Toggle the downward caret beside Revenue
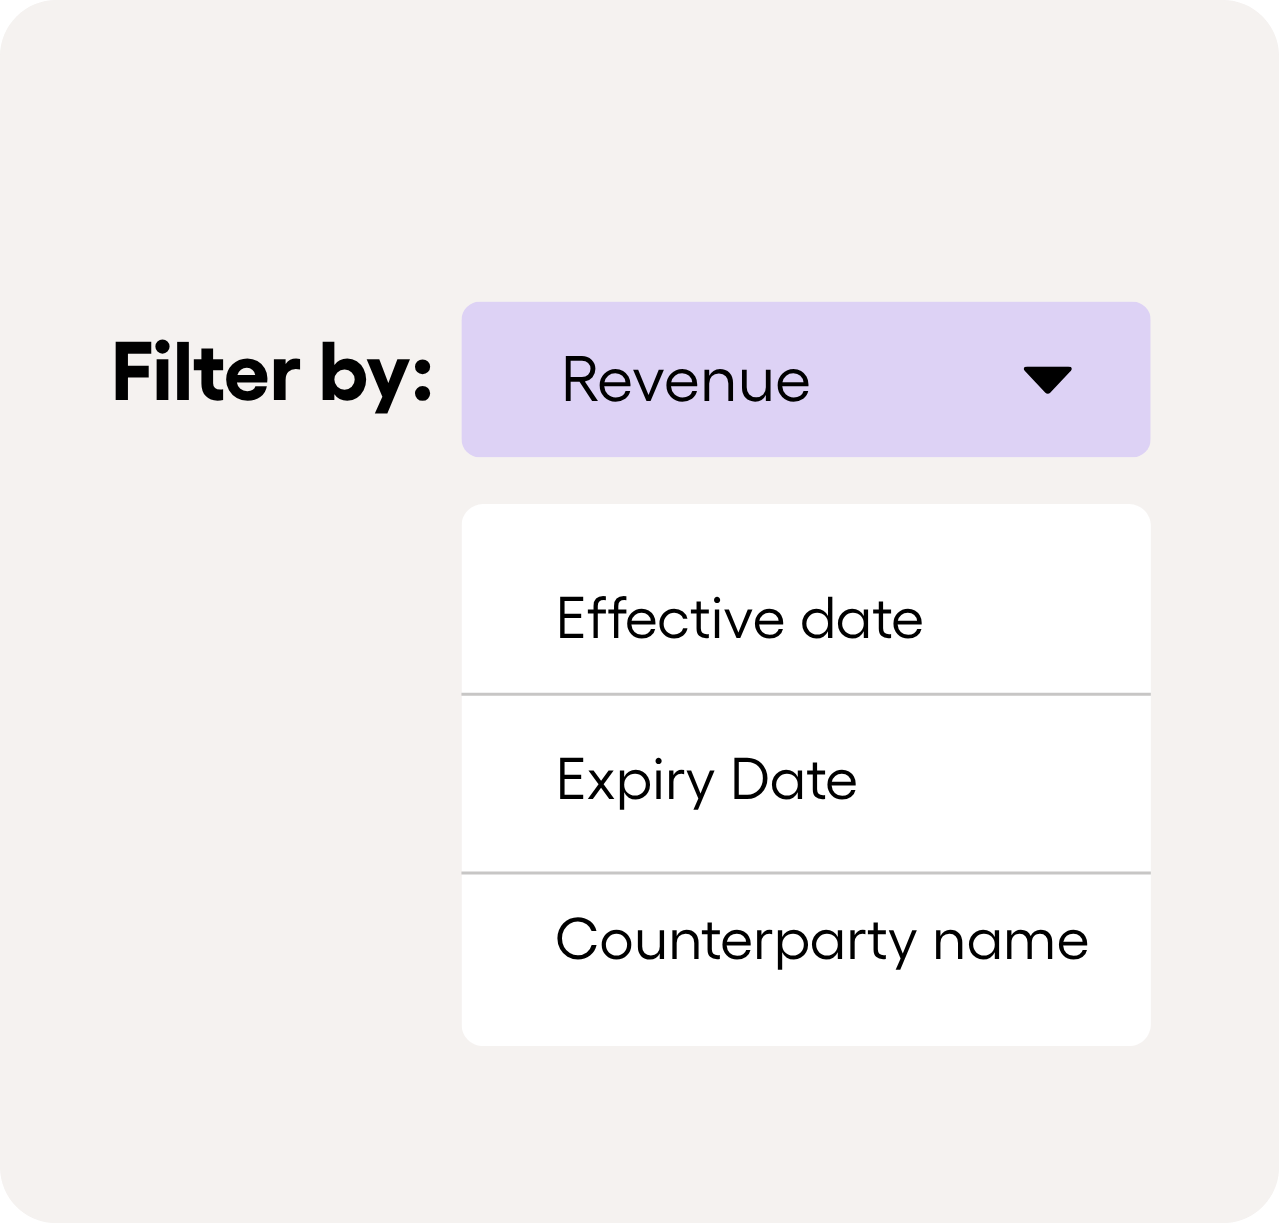 1047,380
